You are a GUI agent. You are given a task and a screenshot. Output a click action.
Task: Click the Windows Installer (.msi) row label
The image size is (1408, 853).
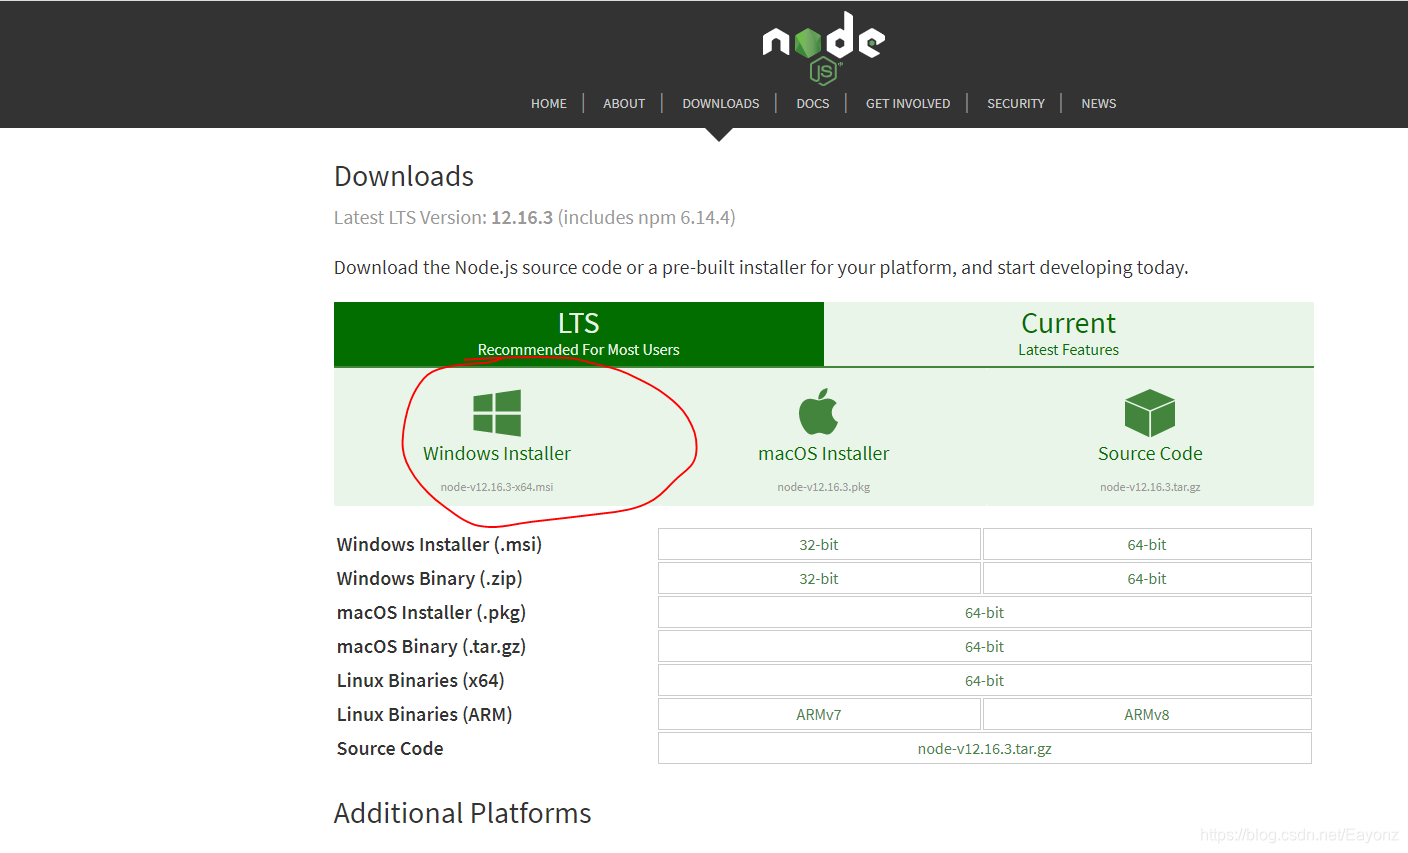[439, 544]
